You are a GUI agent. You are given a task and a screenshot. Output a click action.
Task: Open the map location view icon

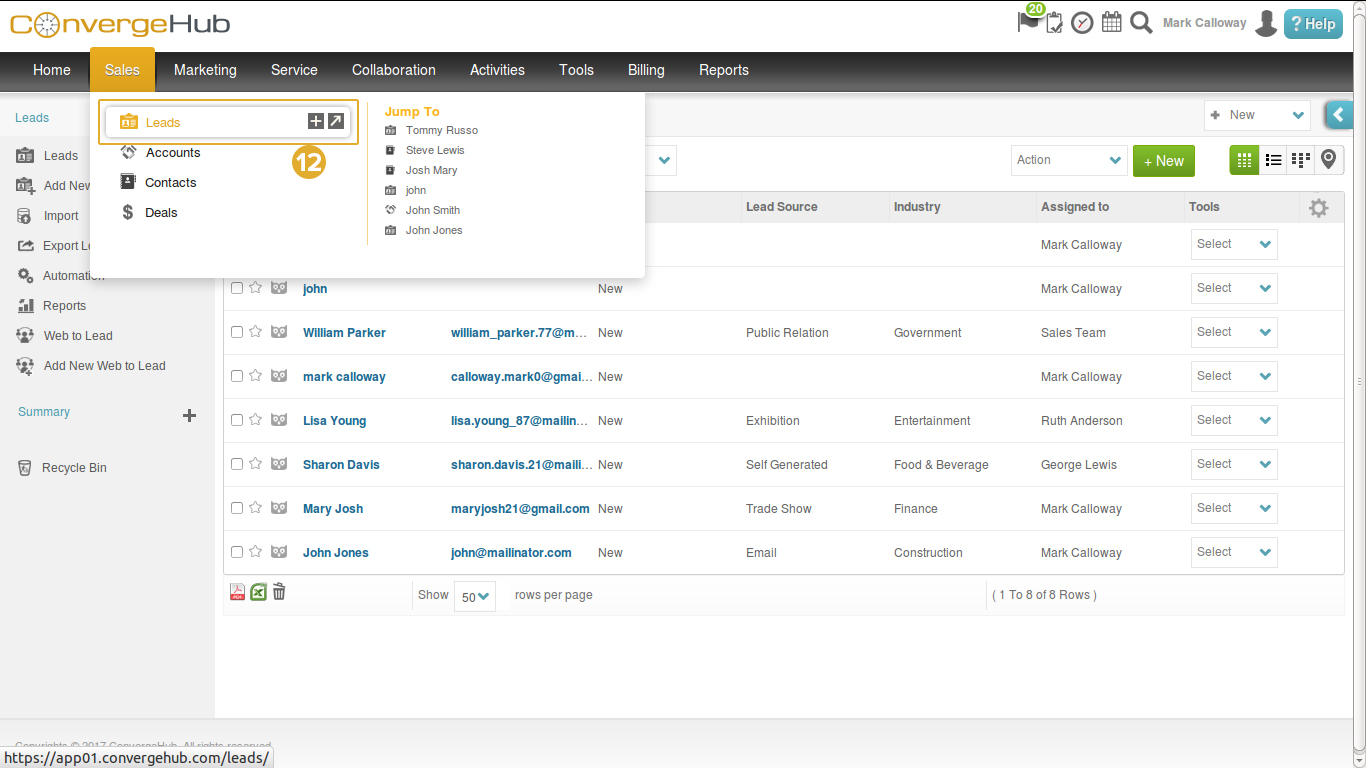(x=1329, y=160)
